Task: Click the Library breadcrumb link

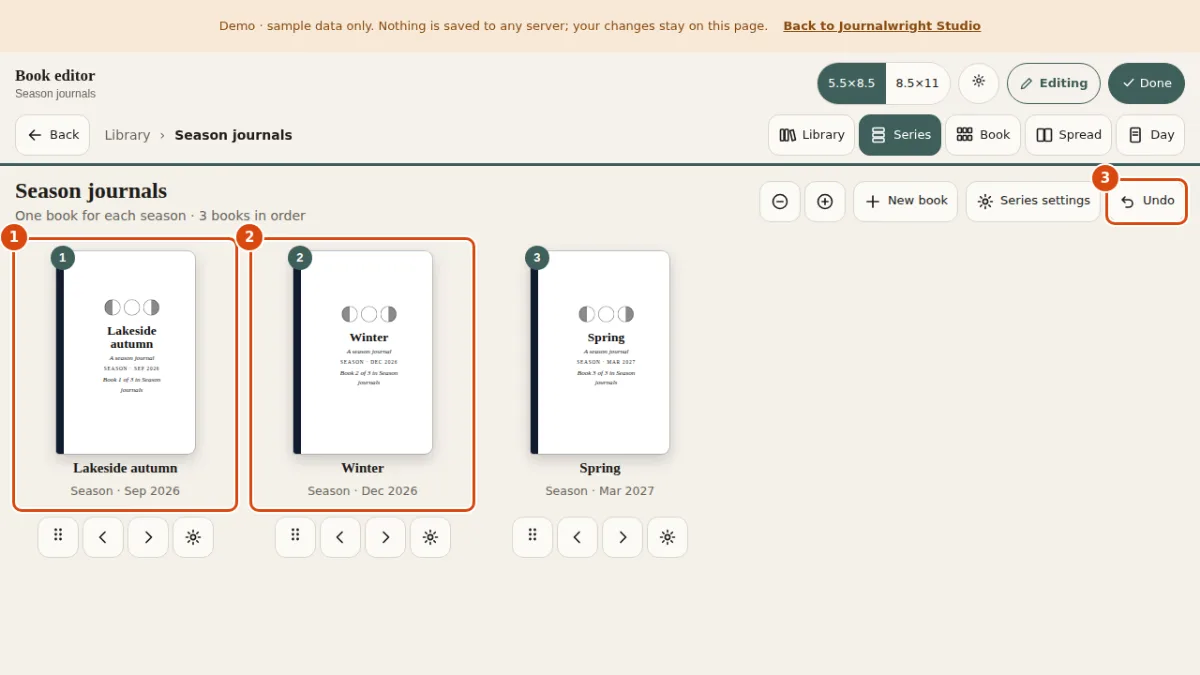Action: pyautogui.click(x=127, y=135)
